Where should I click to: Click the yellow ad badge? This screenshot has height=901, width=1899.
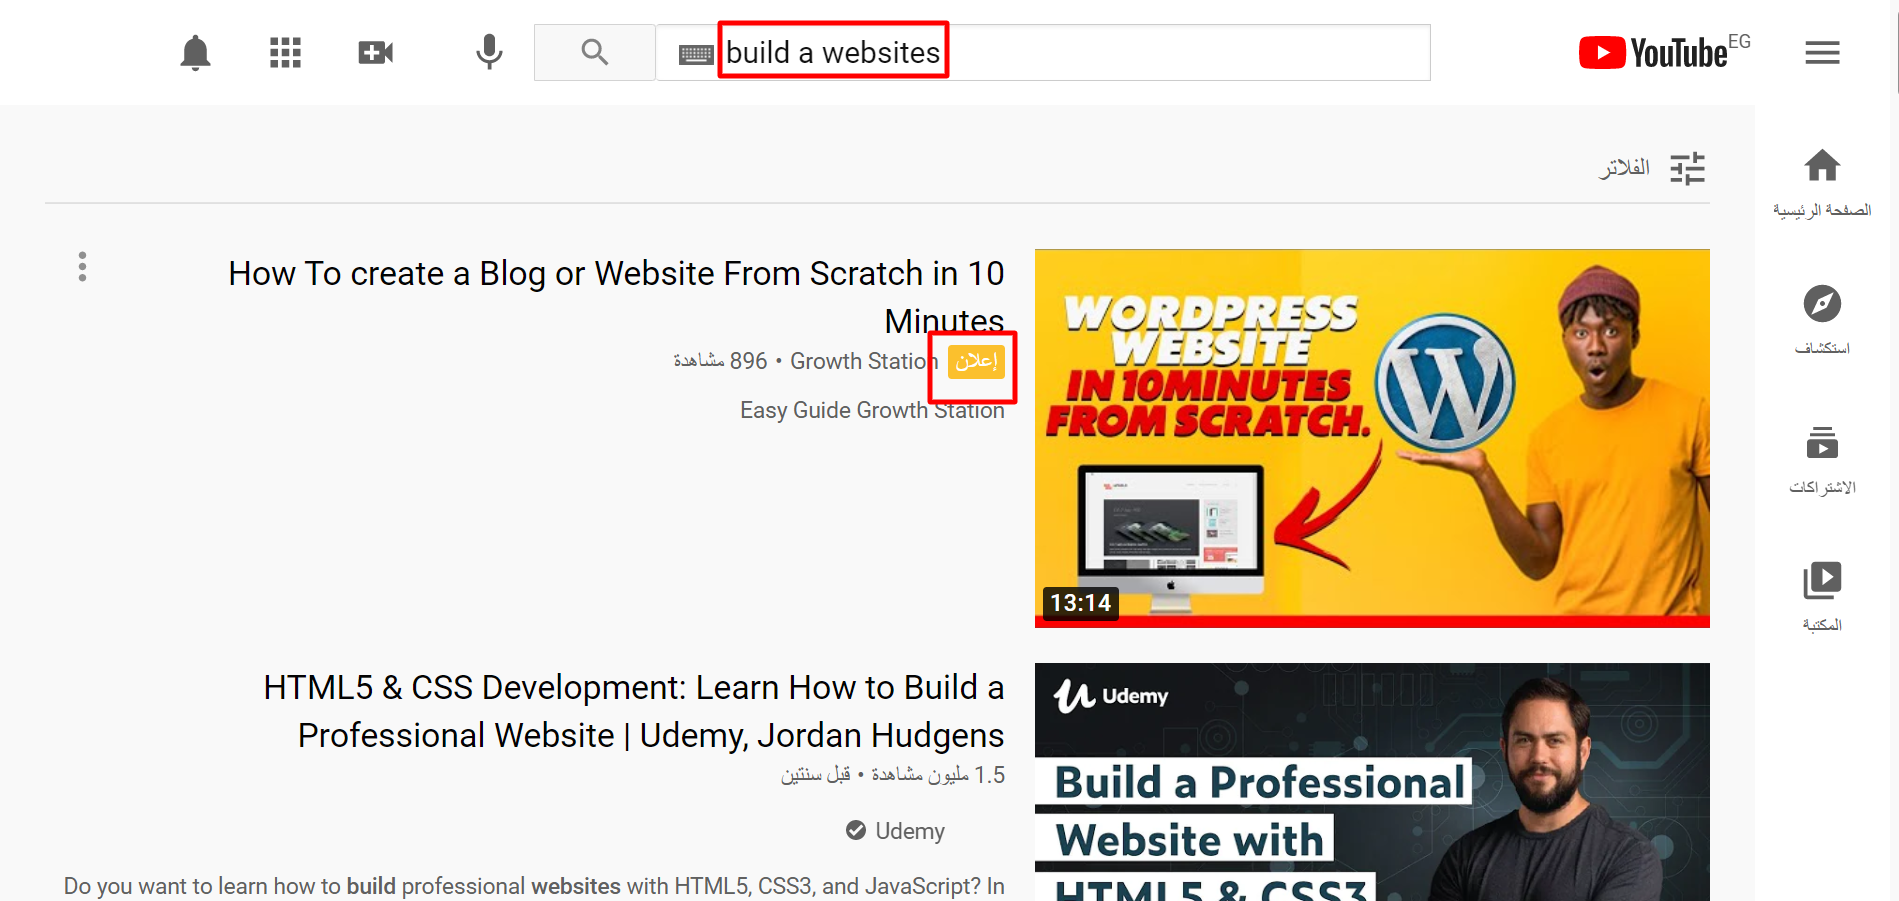pyautogui.click(x=976, y=362)
